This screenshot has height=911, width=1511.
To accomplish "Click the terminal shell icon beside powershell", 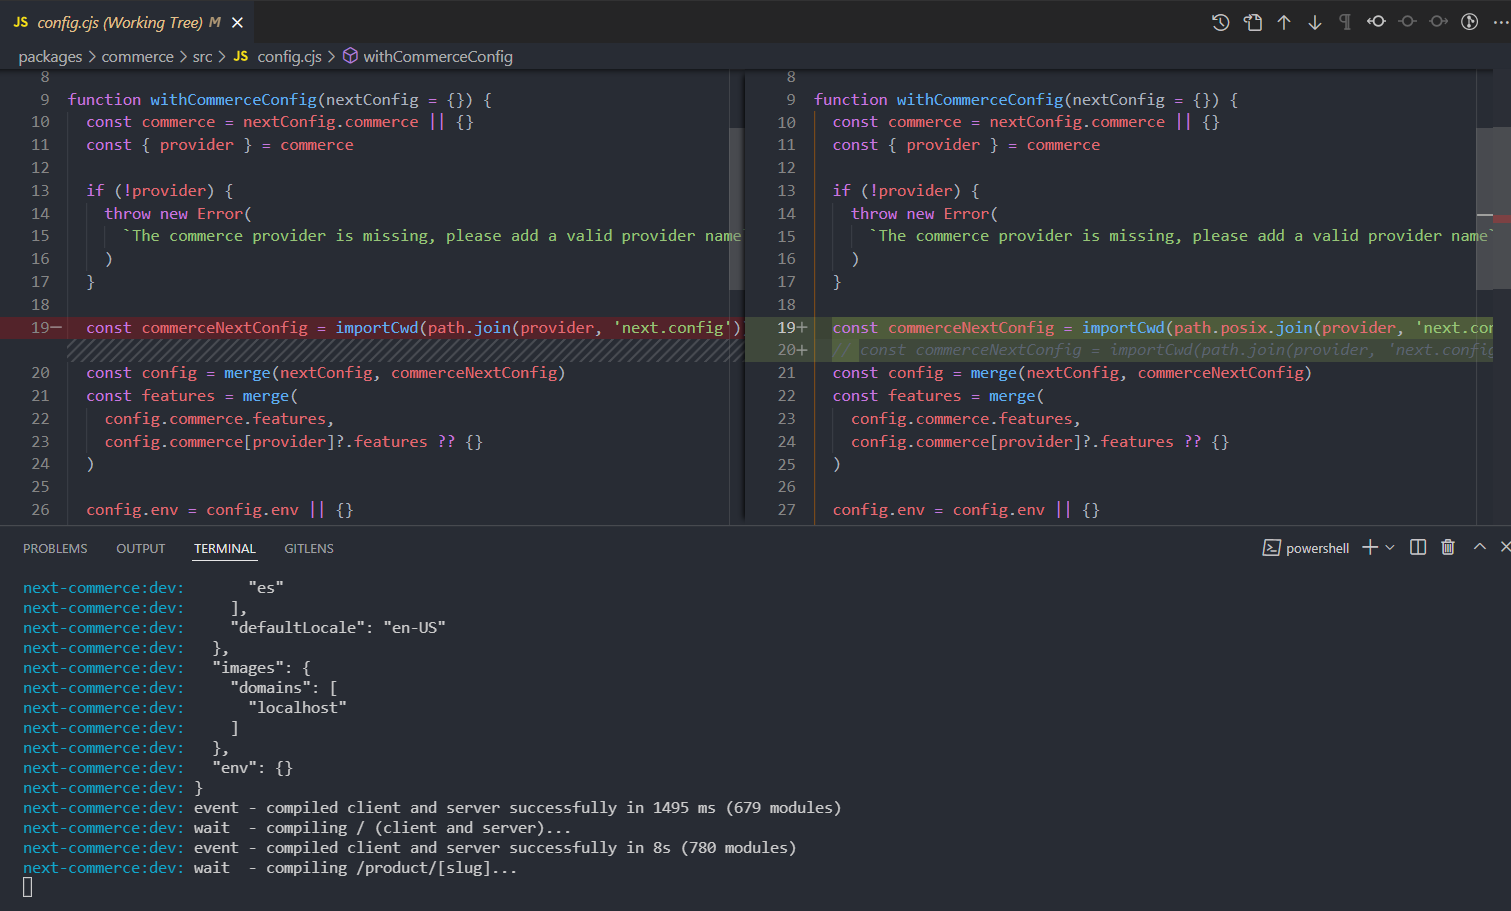I will 1271,548.
